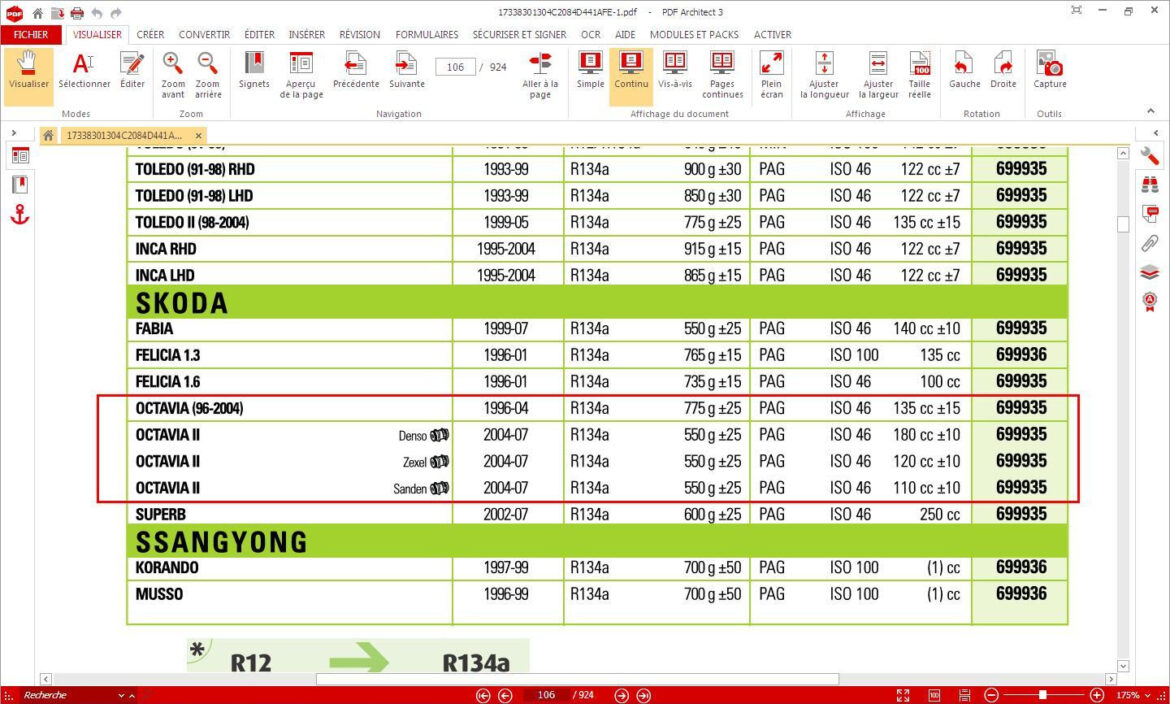The image size is (1170, 704).
Task: Click the print icon in title bar
Action: pos(76,12)
